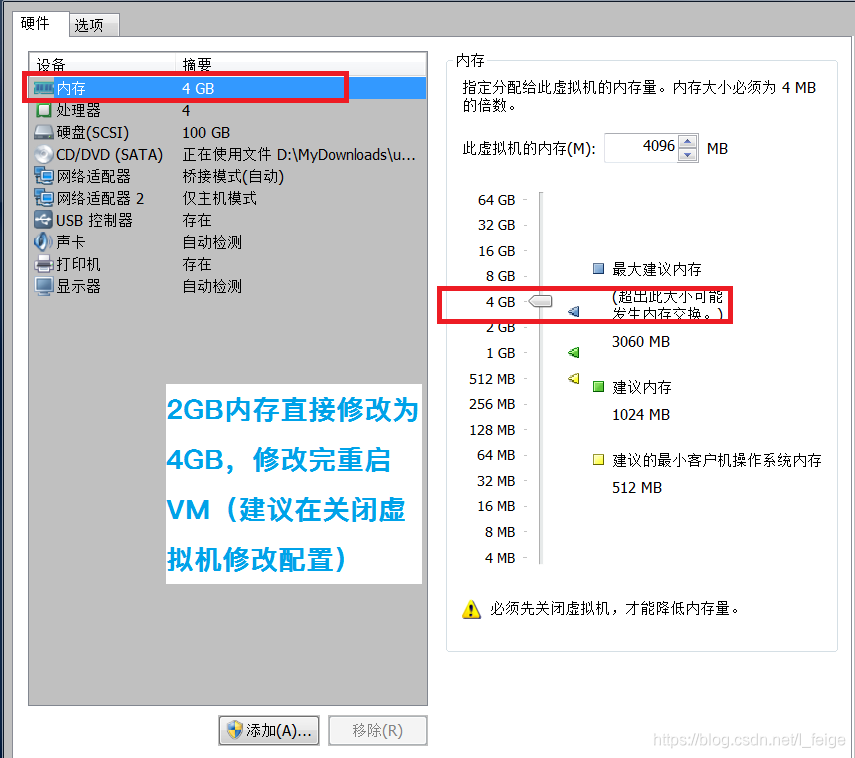The width and height of the screenshot is (855, 758).
Task: Click the CD/DVD (SATA) disc icon
Action: point(44,154)
